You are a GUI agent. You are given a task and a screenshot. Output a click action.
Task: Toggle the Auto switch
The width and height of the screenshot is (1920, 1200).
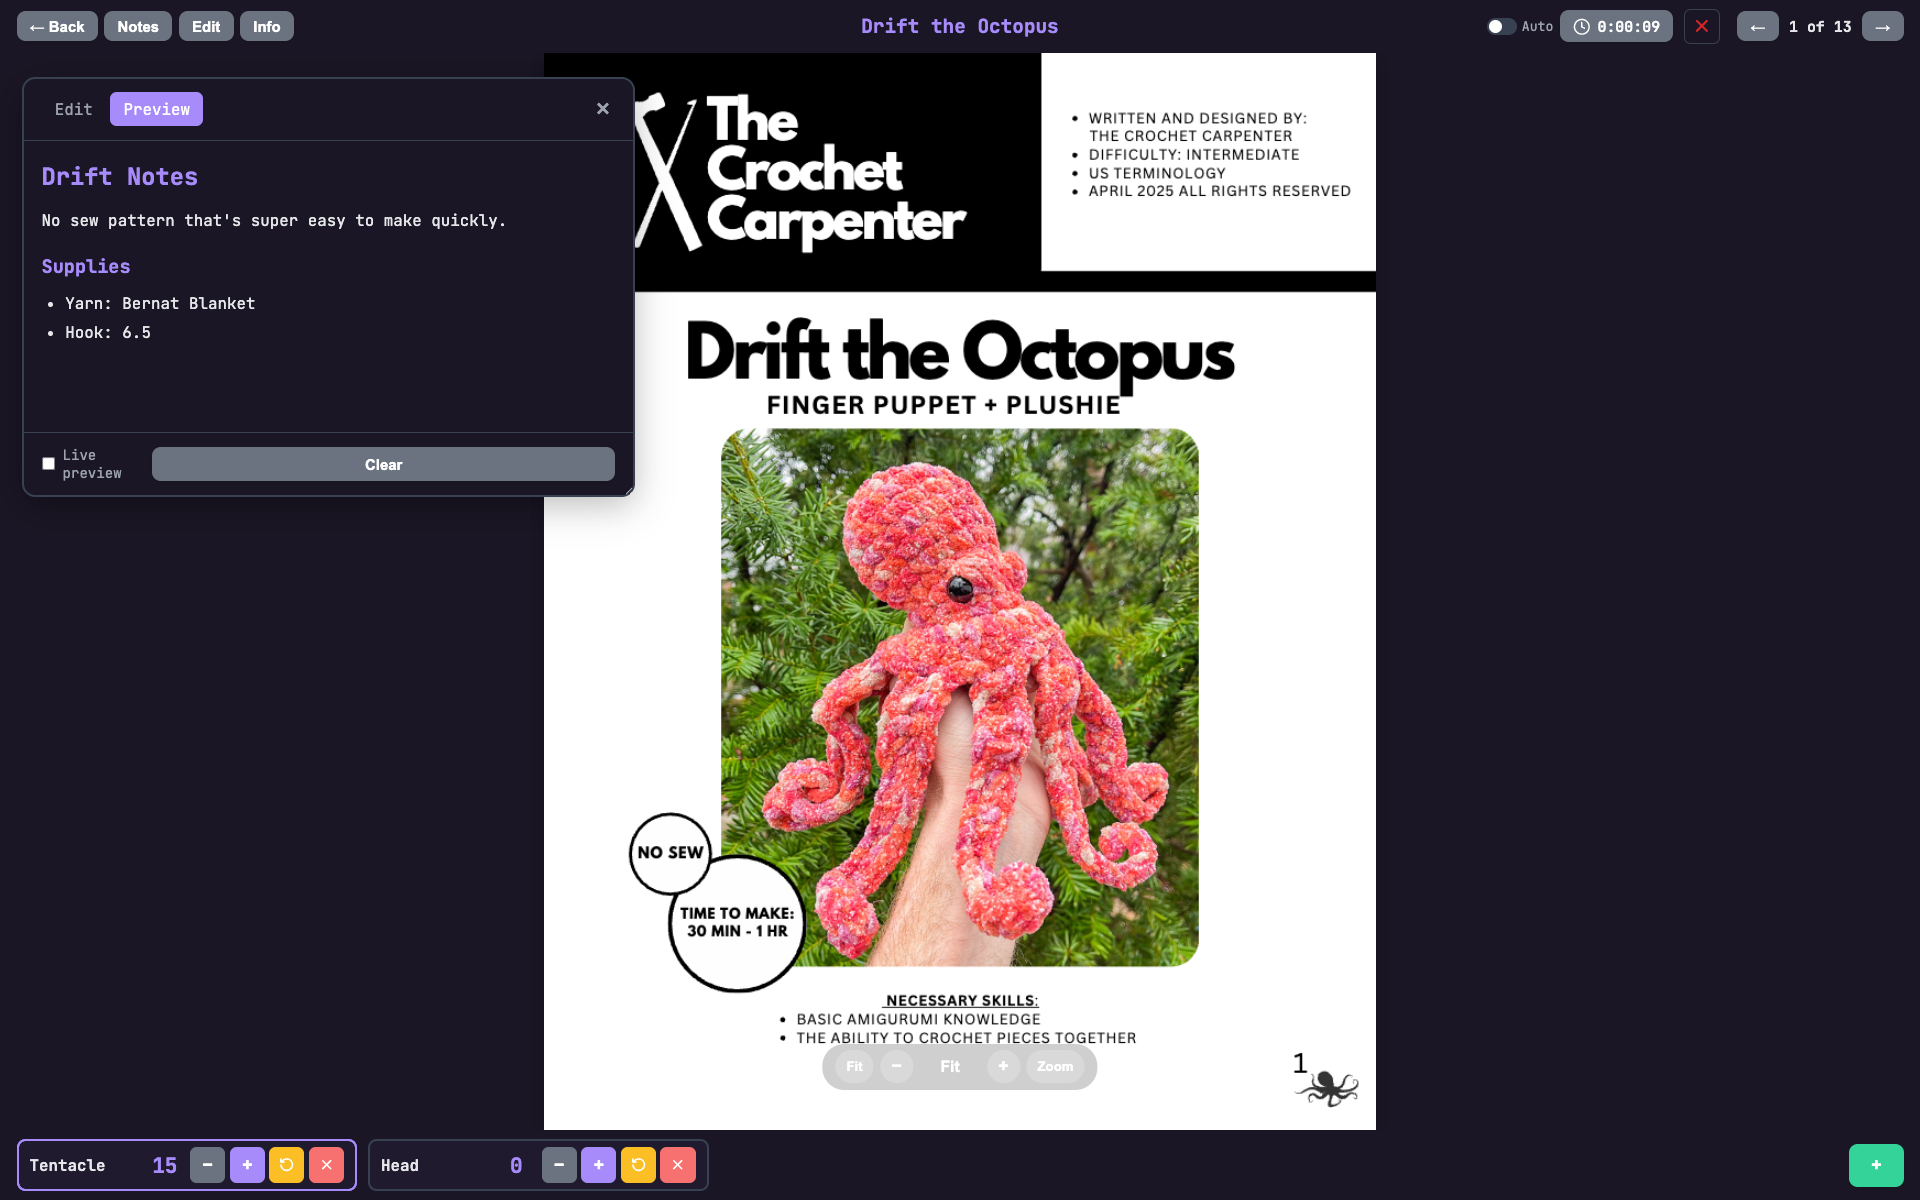(1500, 27)
